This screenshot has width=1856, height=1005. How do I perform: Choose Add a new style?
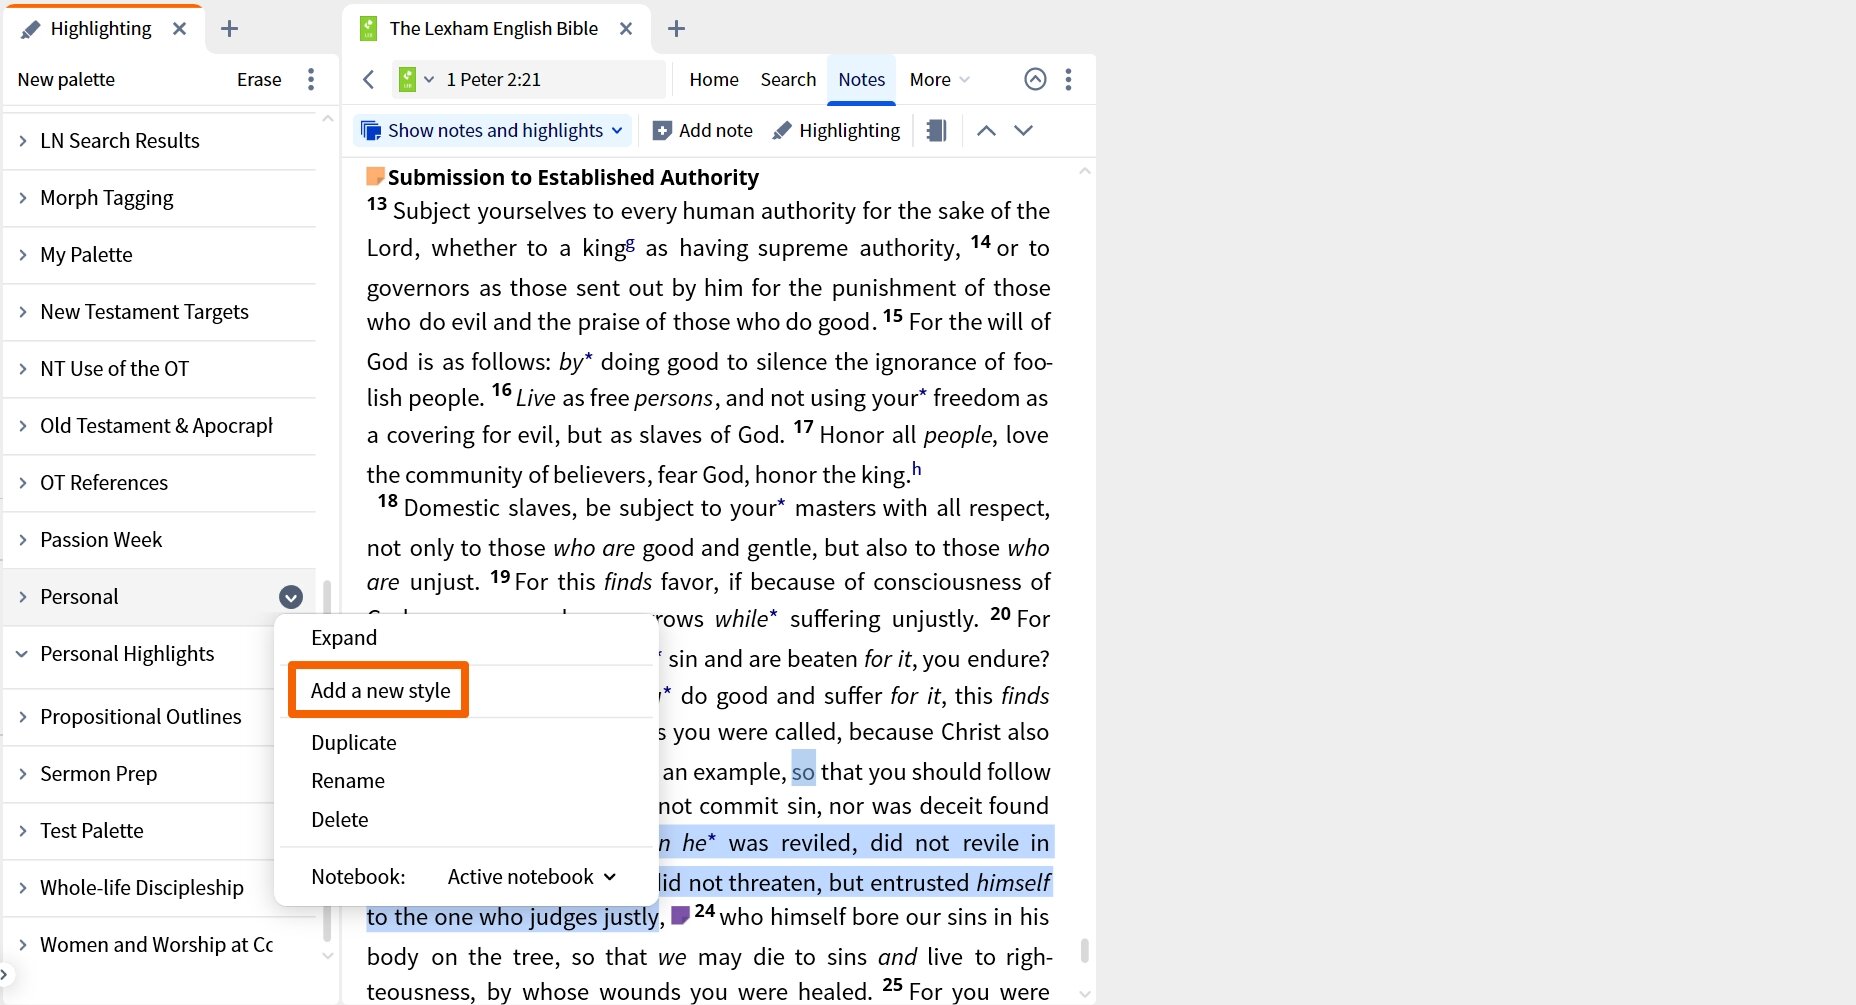[380, 691]
